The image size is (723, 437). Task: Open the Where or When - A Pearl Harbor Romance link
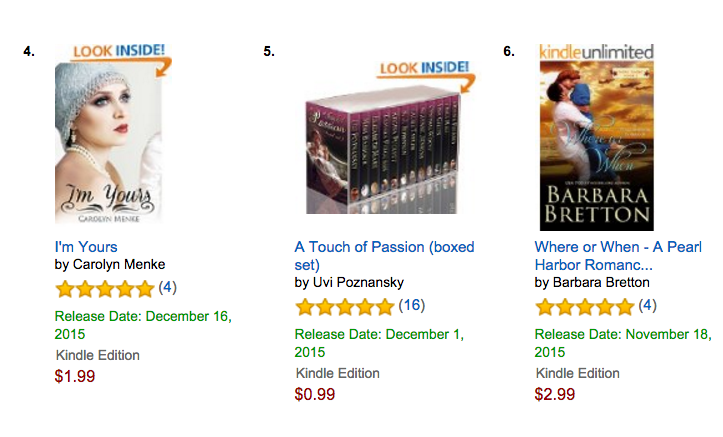click(x=618, y=255)
